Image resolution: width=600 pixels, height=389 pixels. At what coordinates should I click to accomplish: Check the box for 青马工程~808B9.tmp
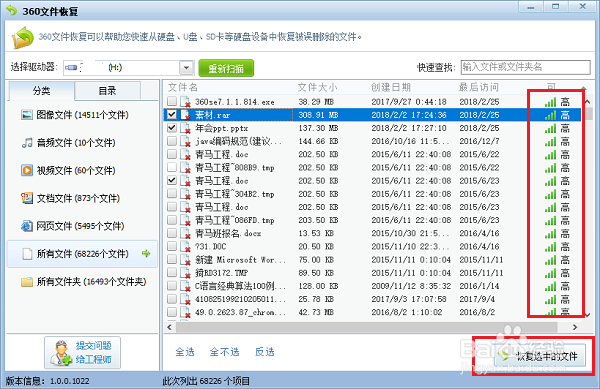click(172, 167)
